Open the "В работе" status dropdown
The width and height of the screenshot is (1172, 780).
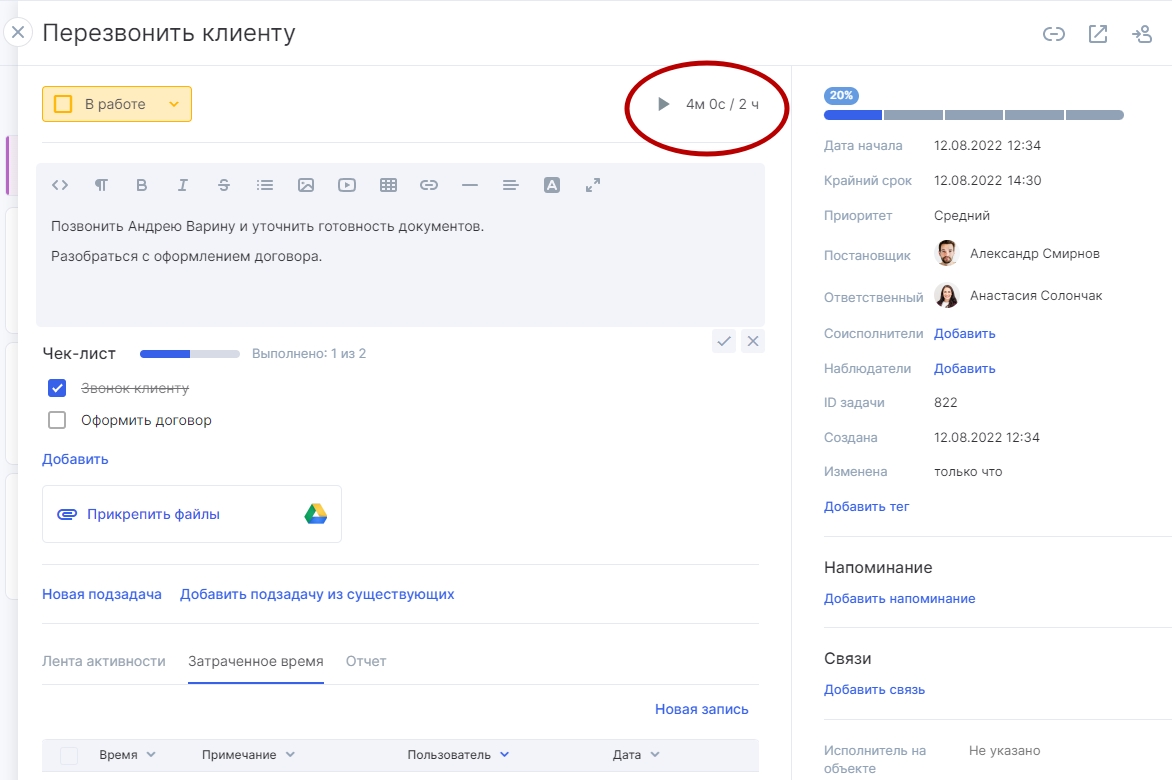coord(173,104)
